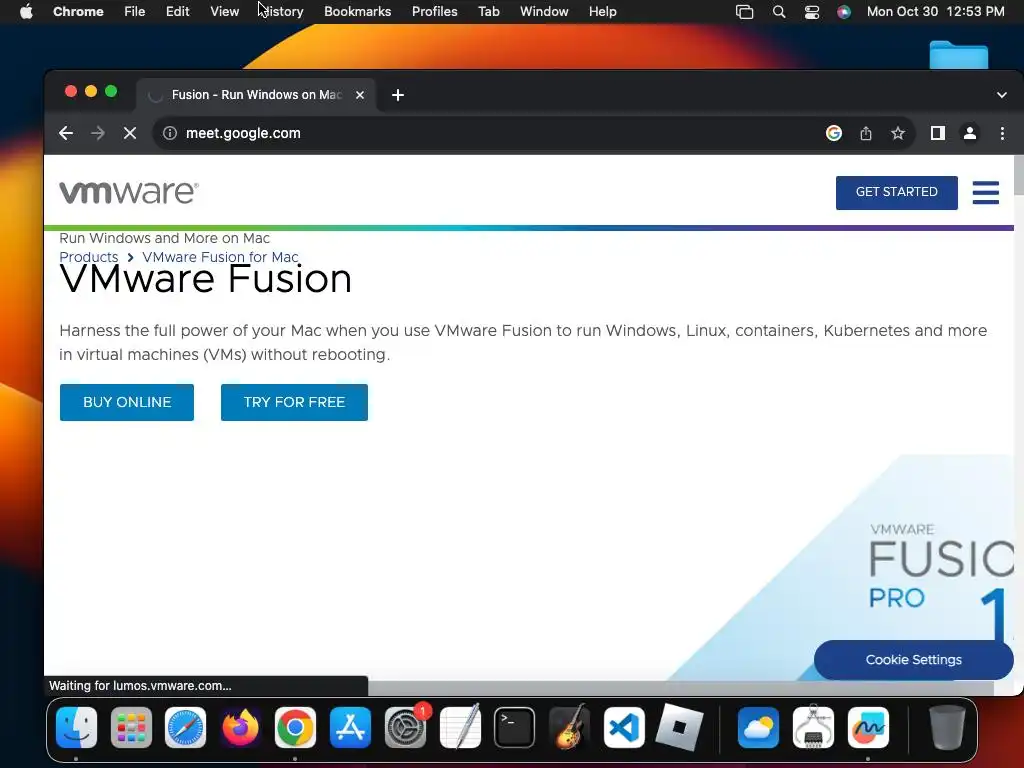Viewport: 1024px width, 768px height.
Task: Click the VMware logo
Action: [129, 193]
